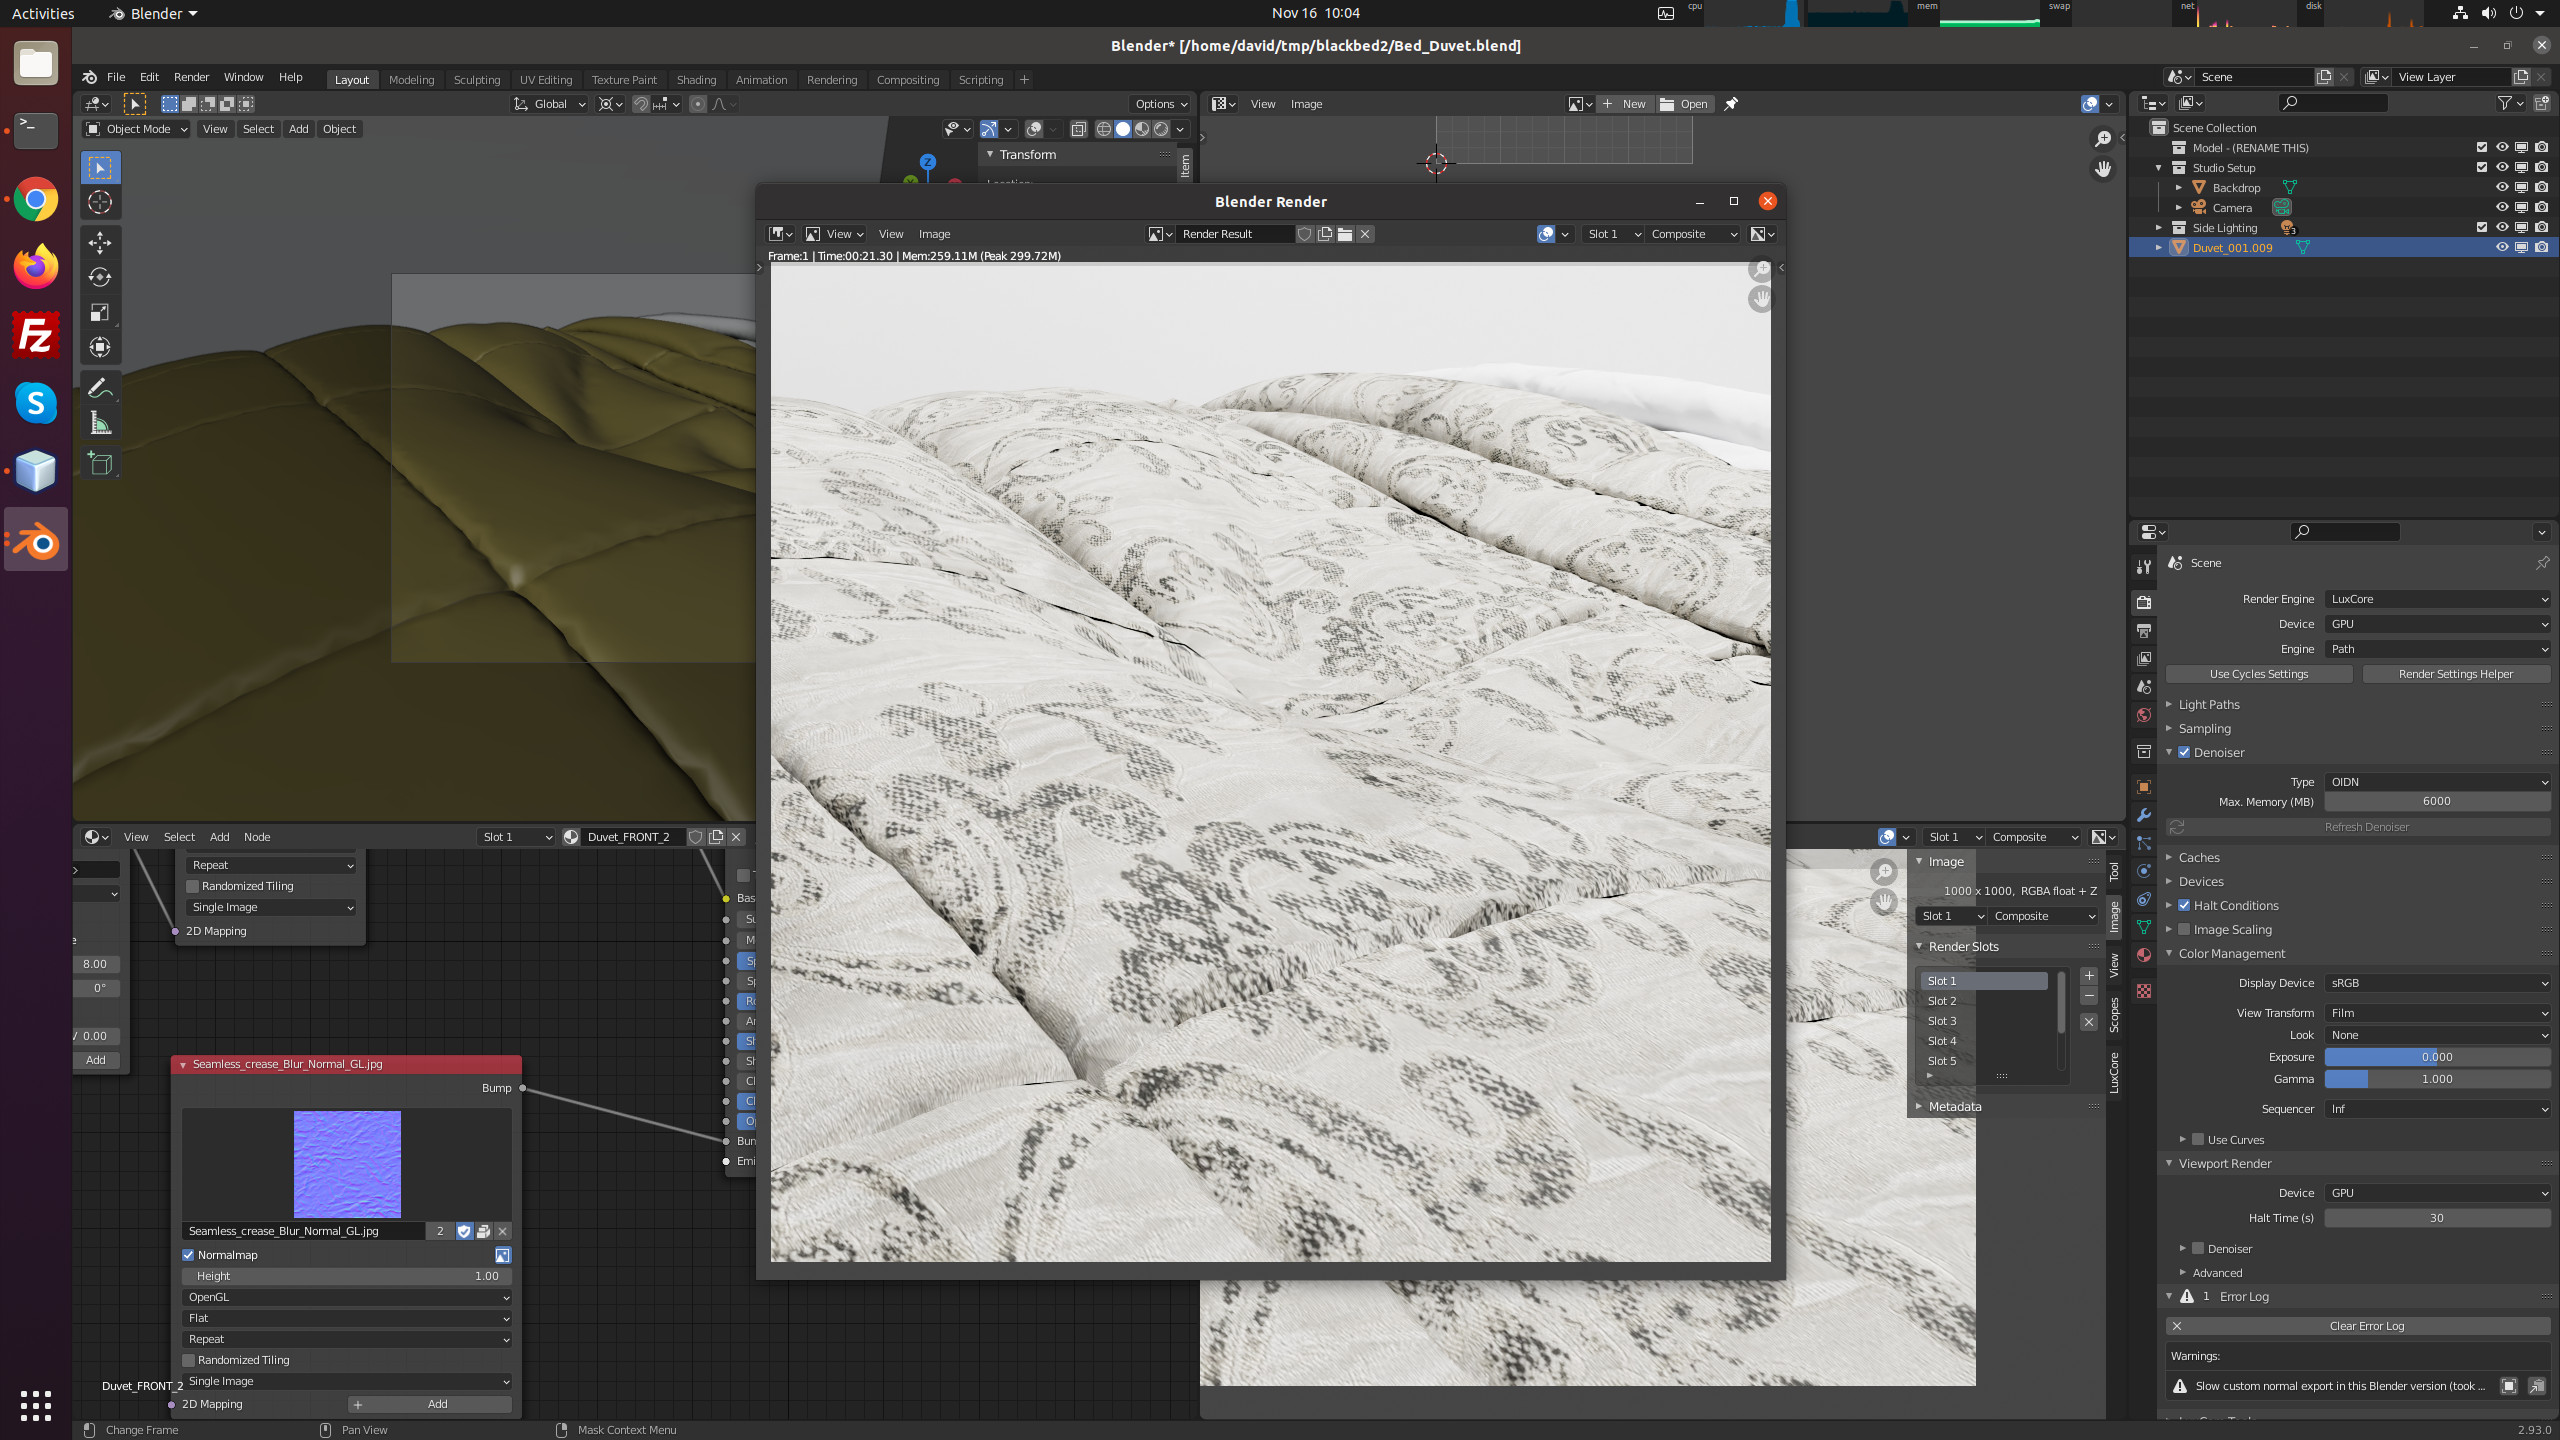Hide Duvet_001.009 using its eye icon
This screenshot has width=2560, height=1440.
tap(2501, 247)
